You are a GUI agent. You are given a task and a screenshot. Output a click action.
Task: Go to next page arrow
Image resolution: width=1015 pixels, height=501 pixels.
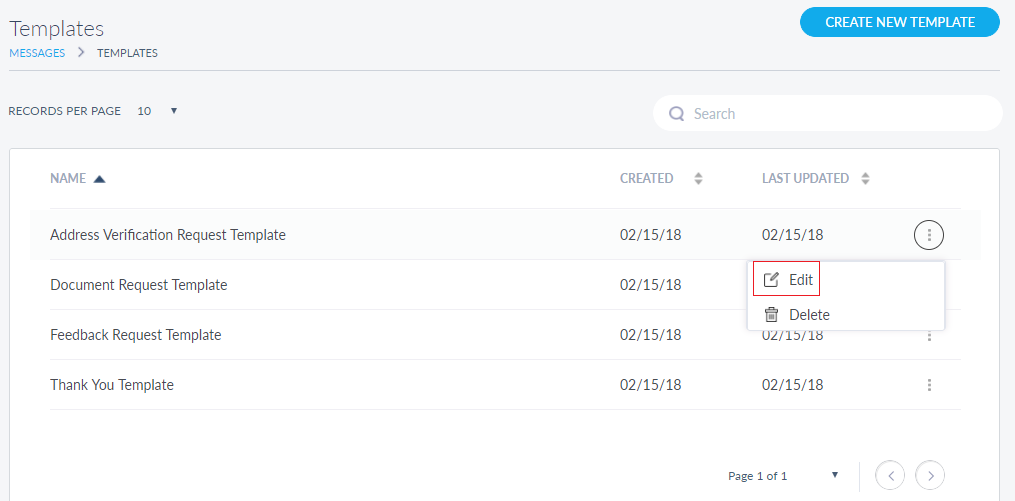click(930, 475)
